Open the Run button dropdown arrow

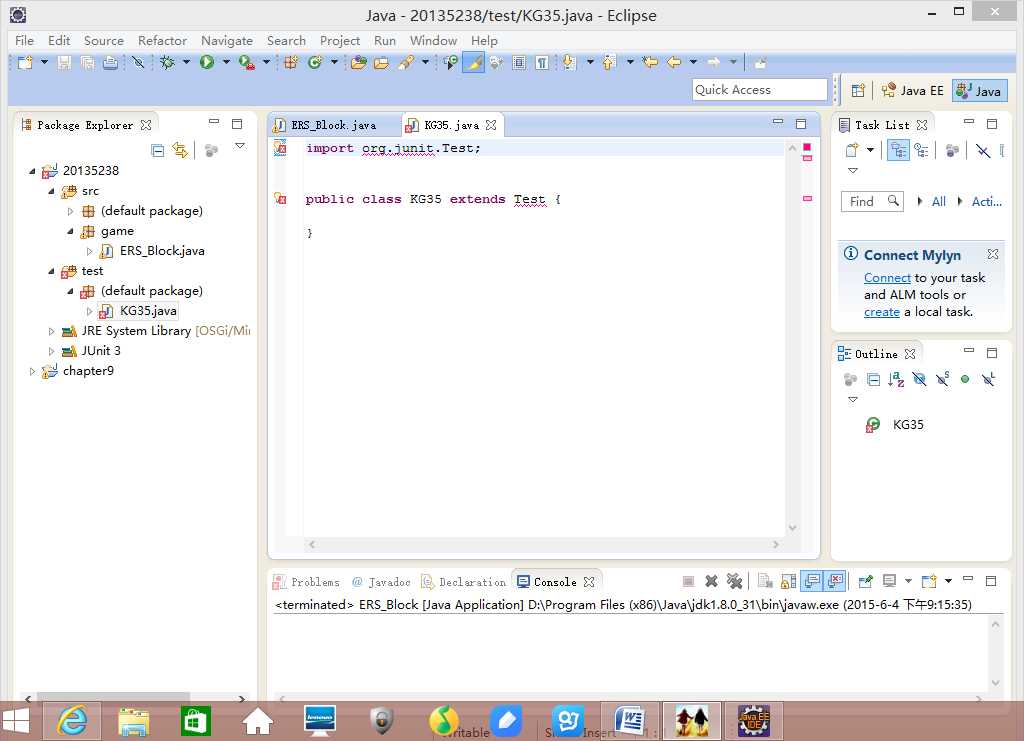(226, 63)
